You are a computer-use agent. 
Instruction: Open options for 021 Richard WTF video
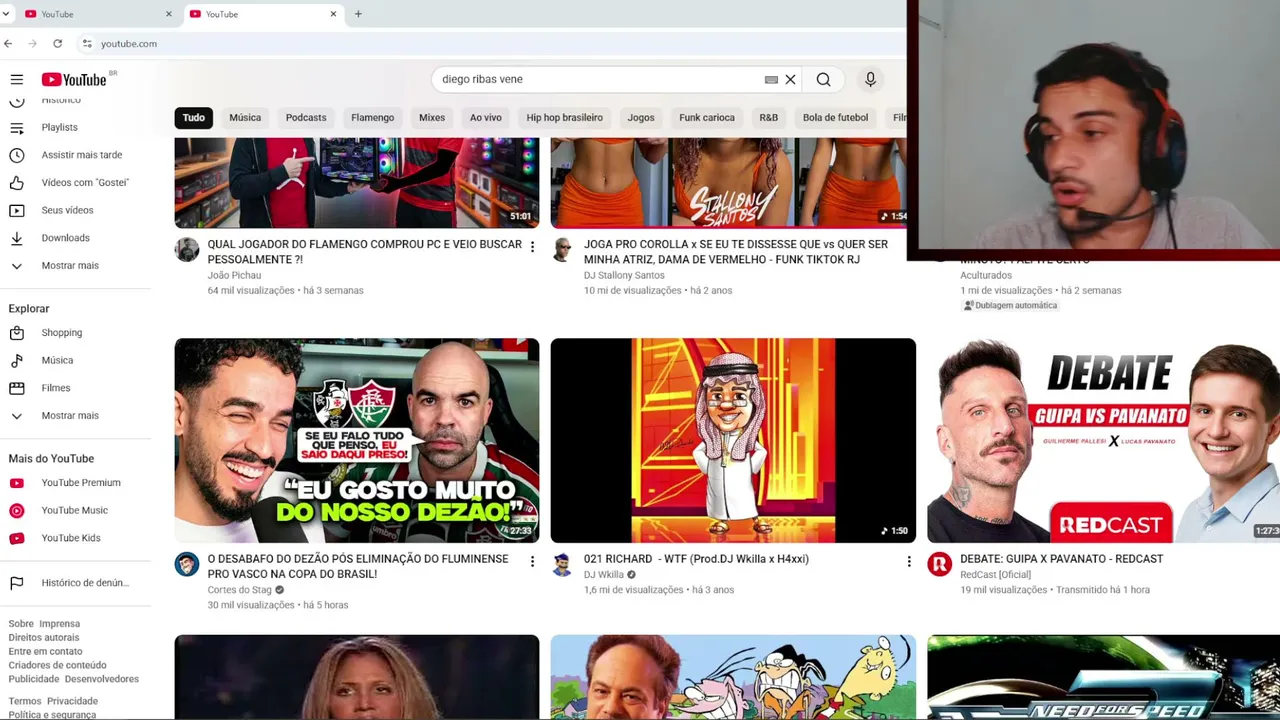[909, 561]
